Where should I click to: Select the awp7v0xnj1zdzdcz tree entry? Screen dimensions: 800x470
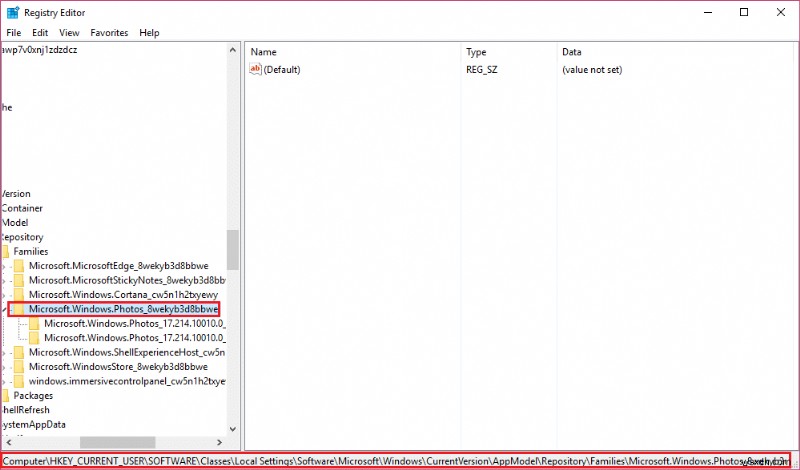click(x=39, y=50)
